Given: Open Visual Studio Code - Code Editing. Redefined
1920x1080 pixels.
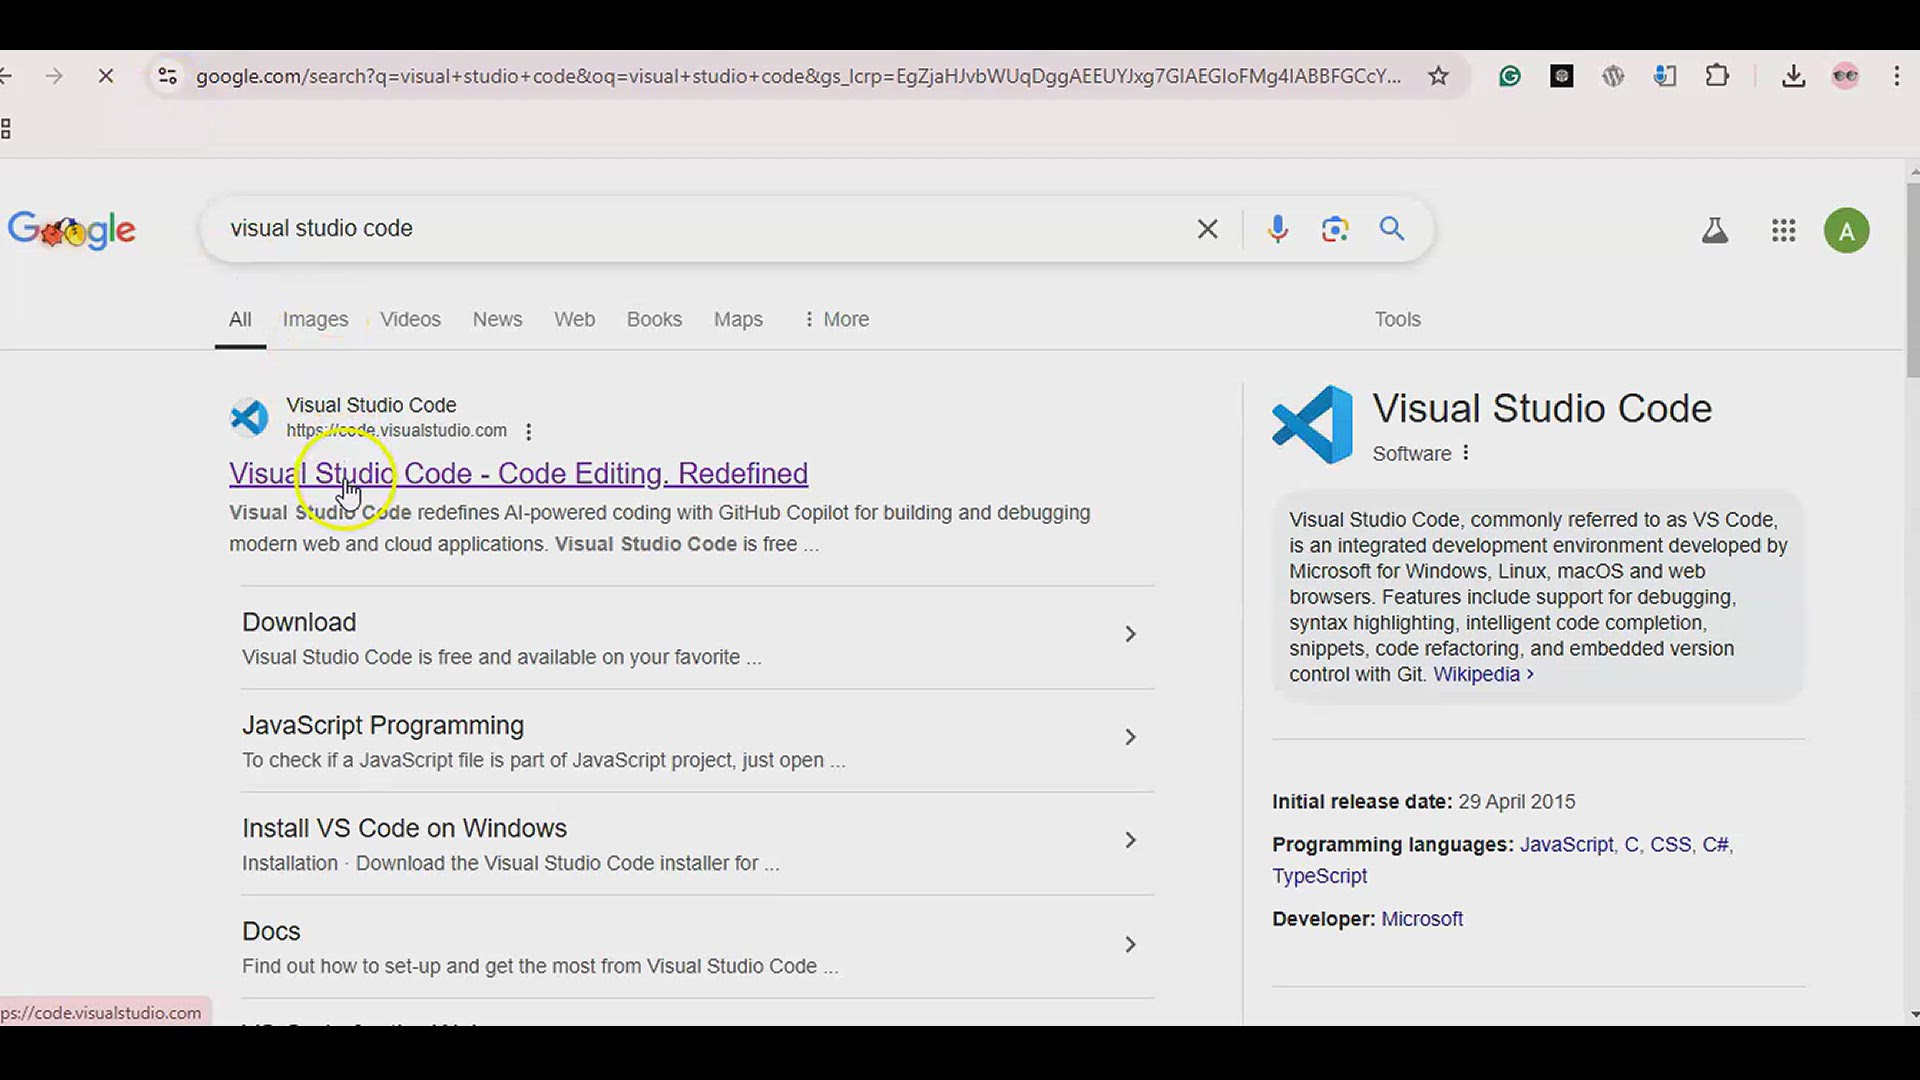Looking at the screenshot, I should point(518,473).
